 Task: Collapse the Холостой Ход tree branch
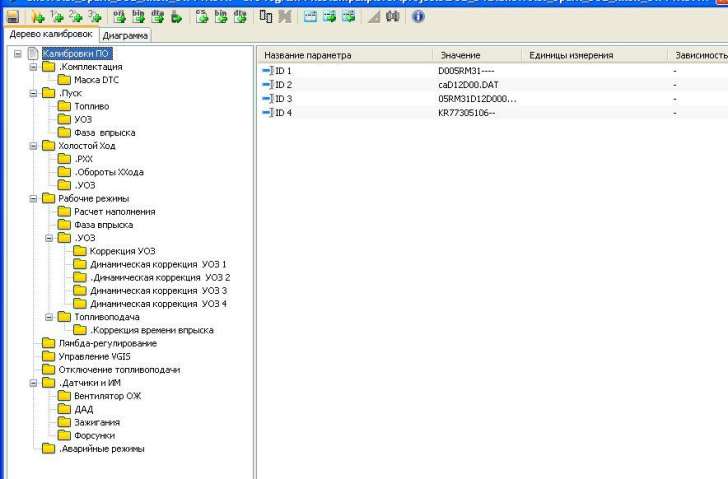[x=35, y=145]
